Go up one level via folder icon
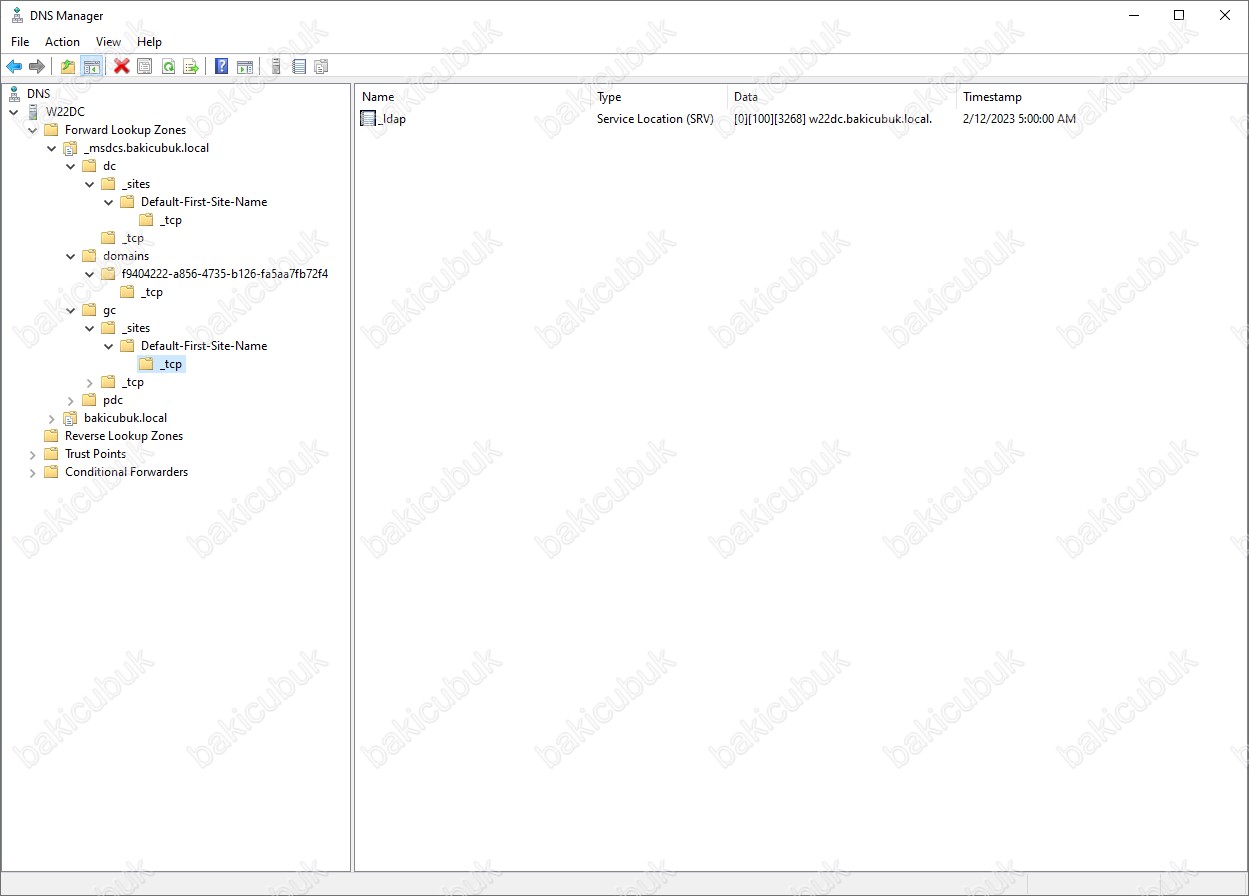The height and width of the screenshot is (896, 1249). point(68,67)
